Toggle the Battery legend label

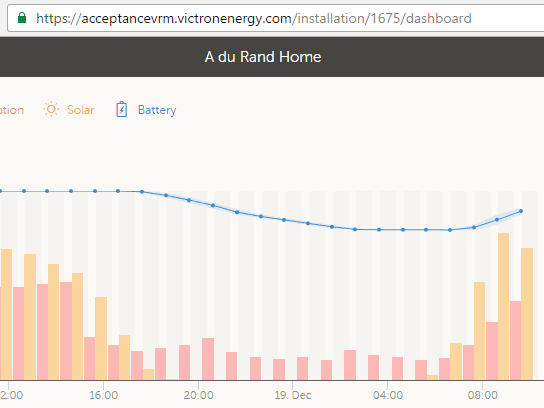point(157,110)
